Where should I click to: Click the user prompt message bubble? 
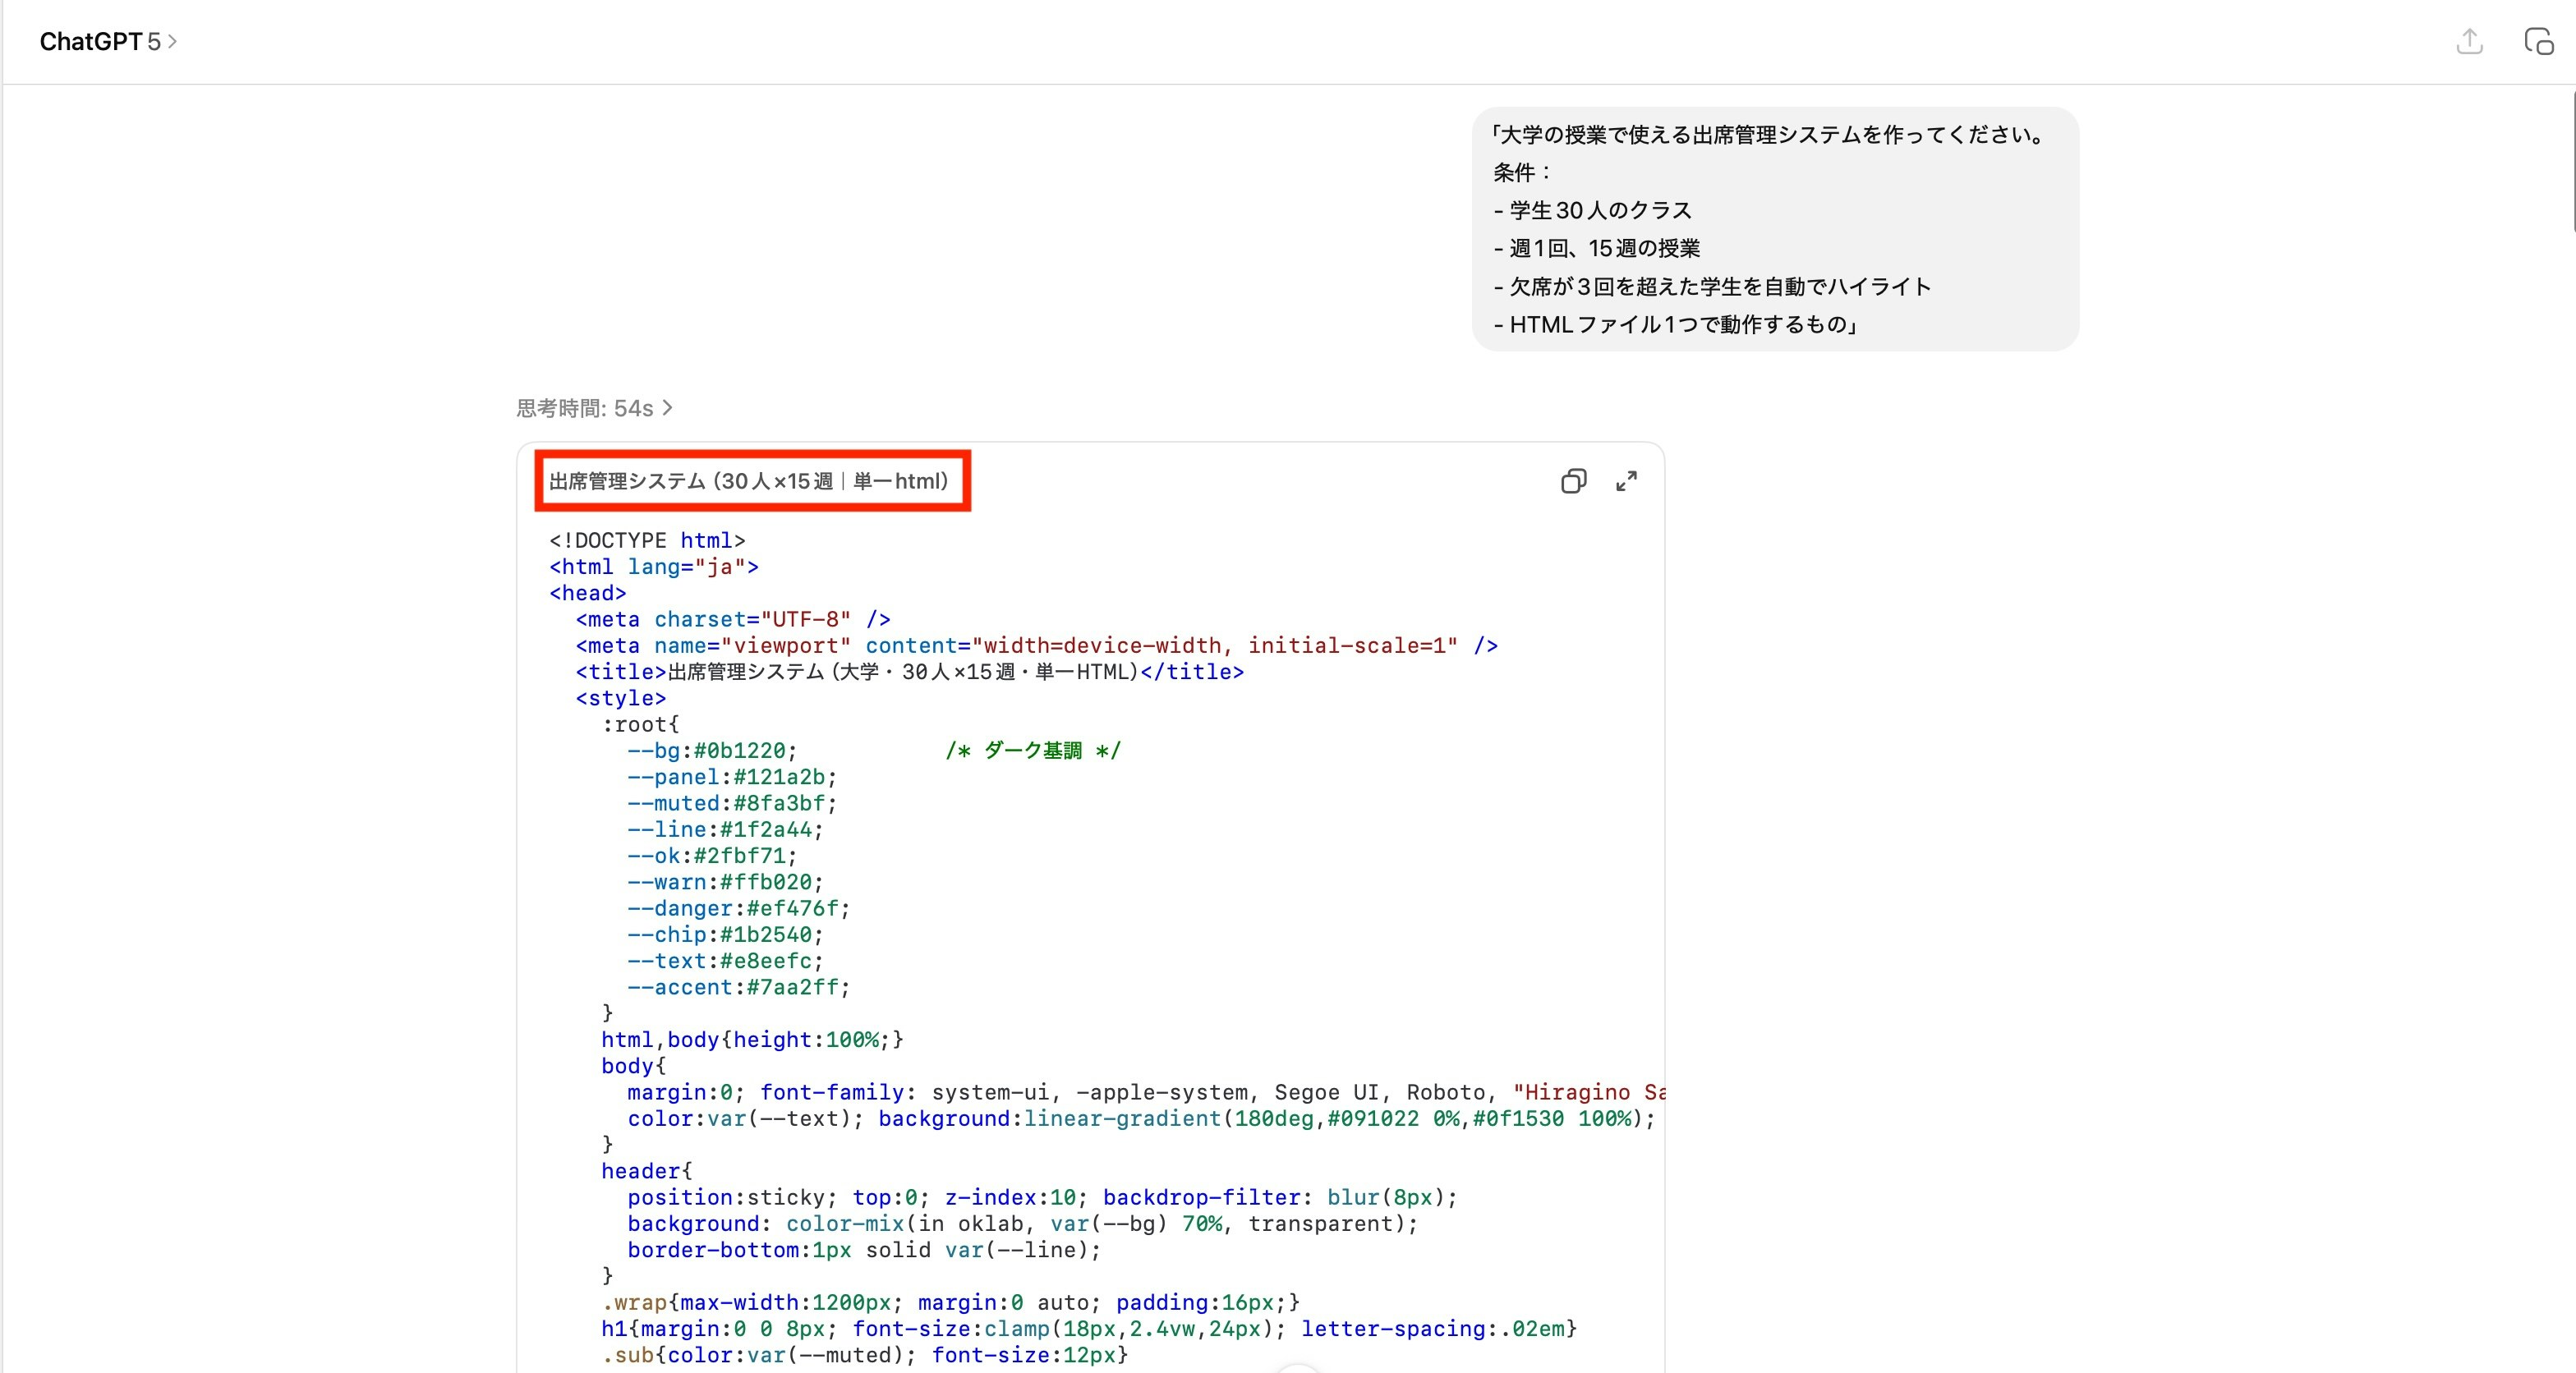(x=1774, y=229)
